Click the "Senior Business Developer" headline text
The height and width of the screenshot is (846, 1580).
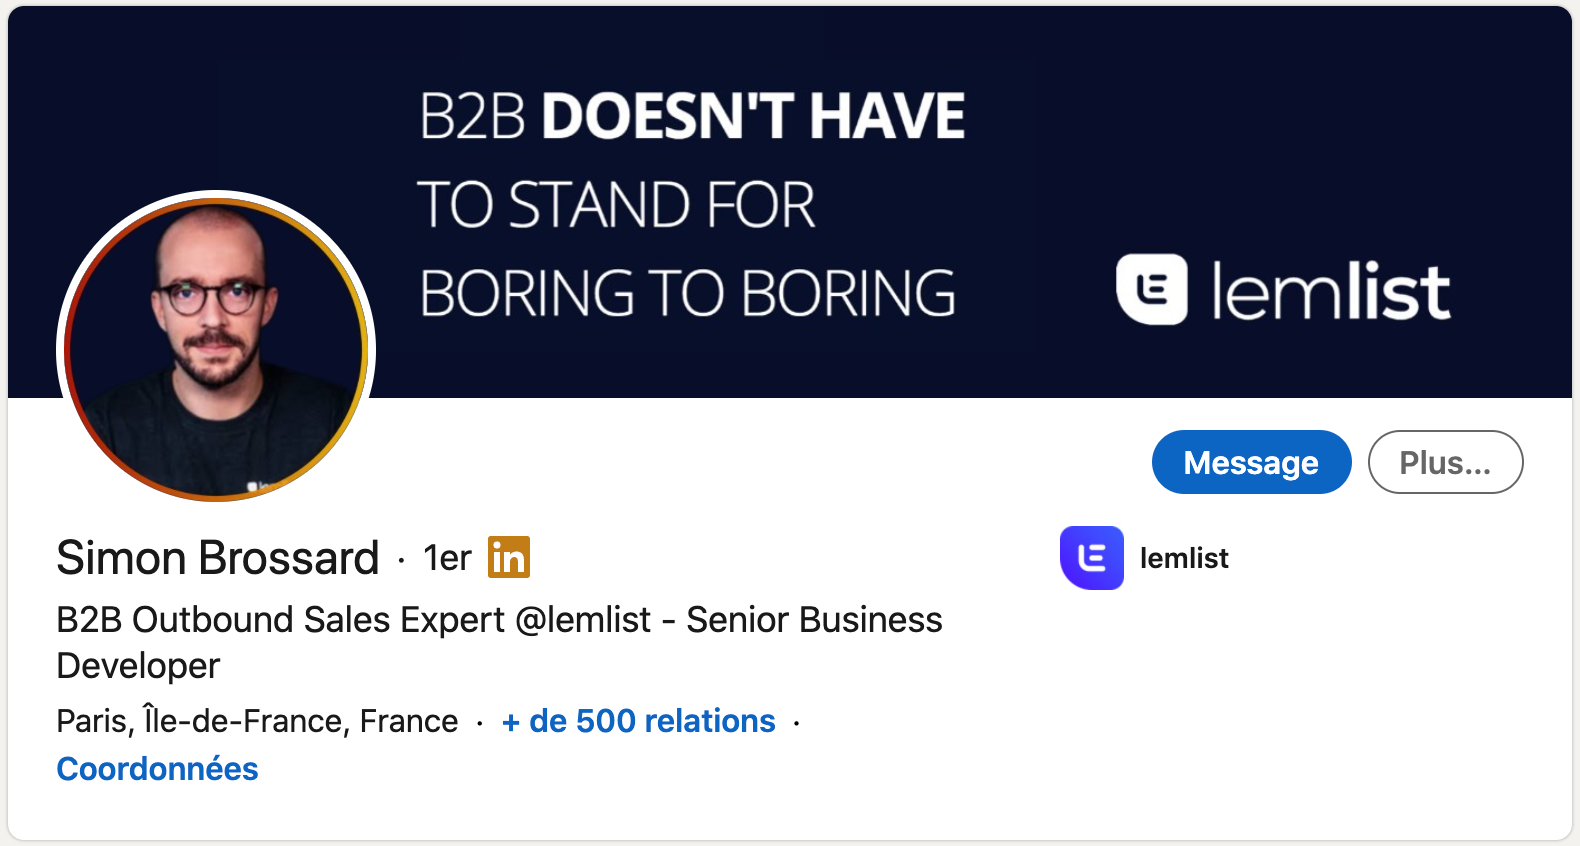[815, 620]
